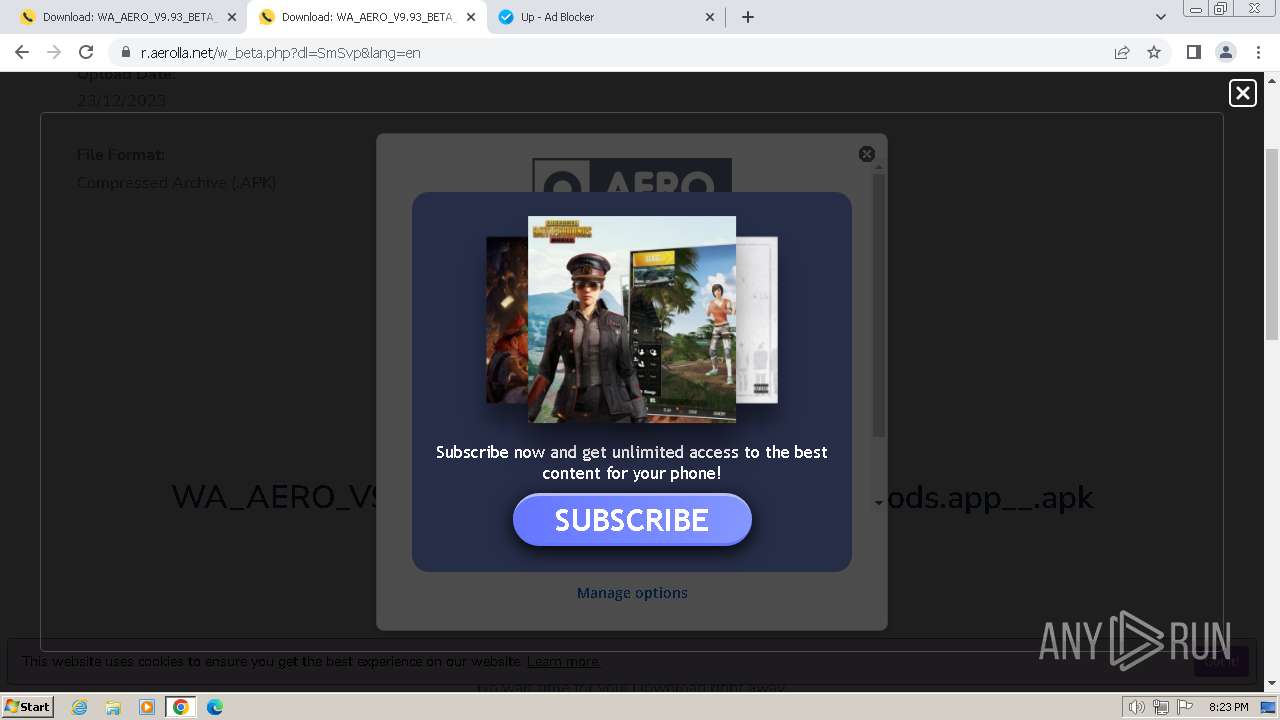
Task: Bookmark this page with the star icon
Action: (x=1154, y=52)
